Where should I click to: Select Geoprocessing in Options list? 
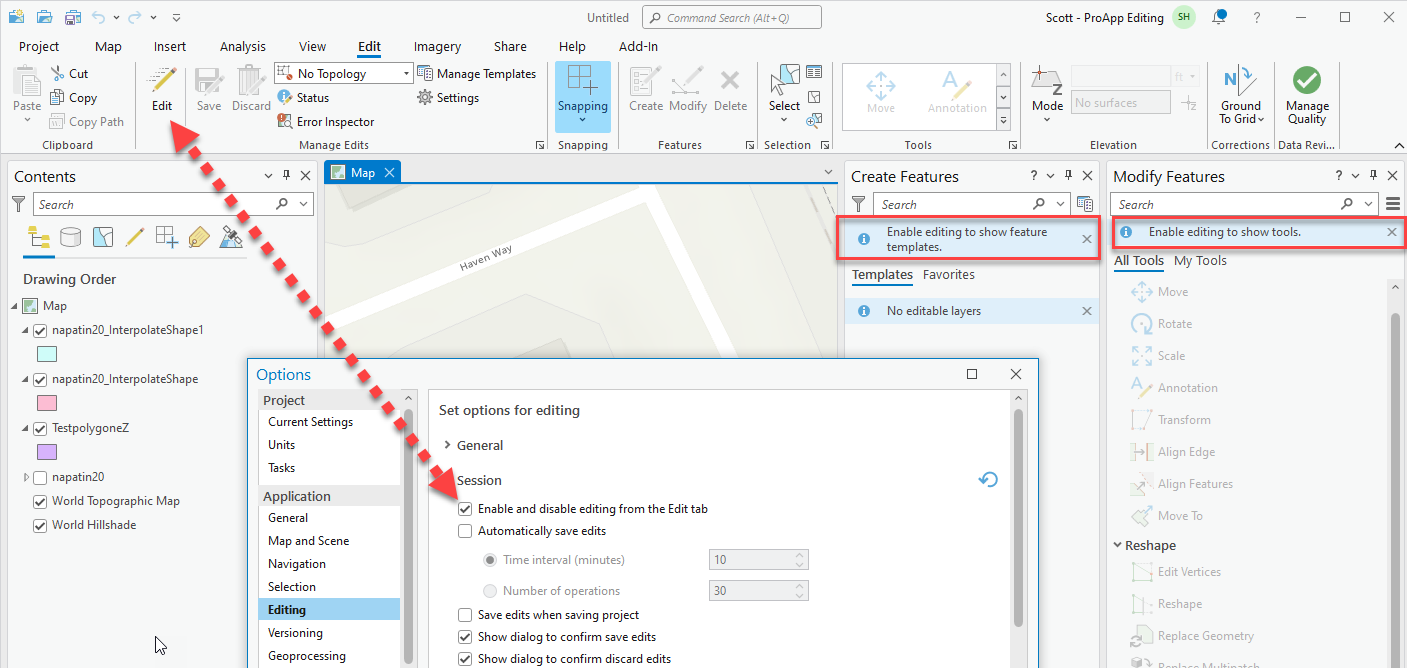coord(307,656)
